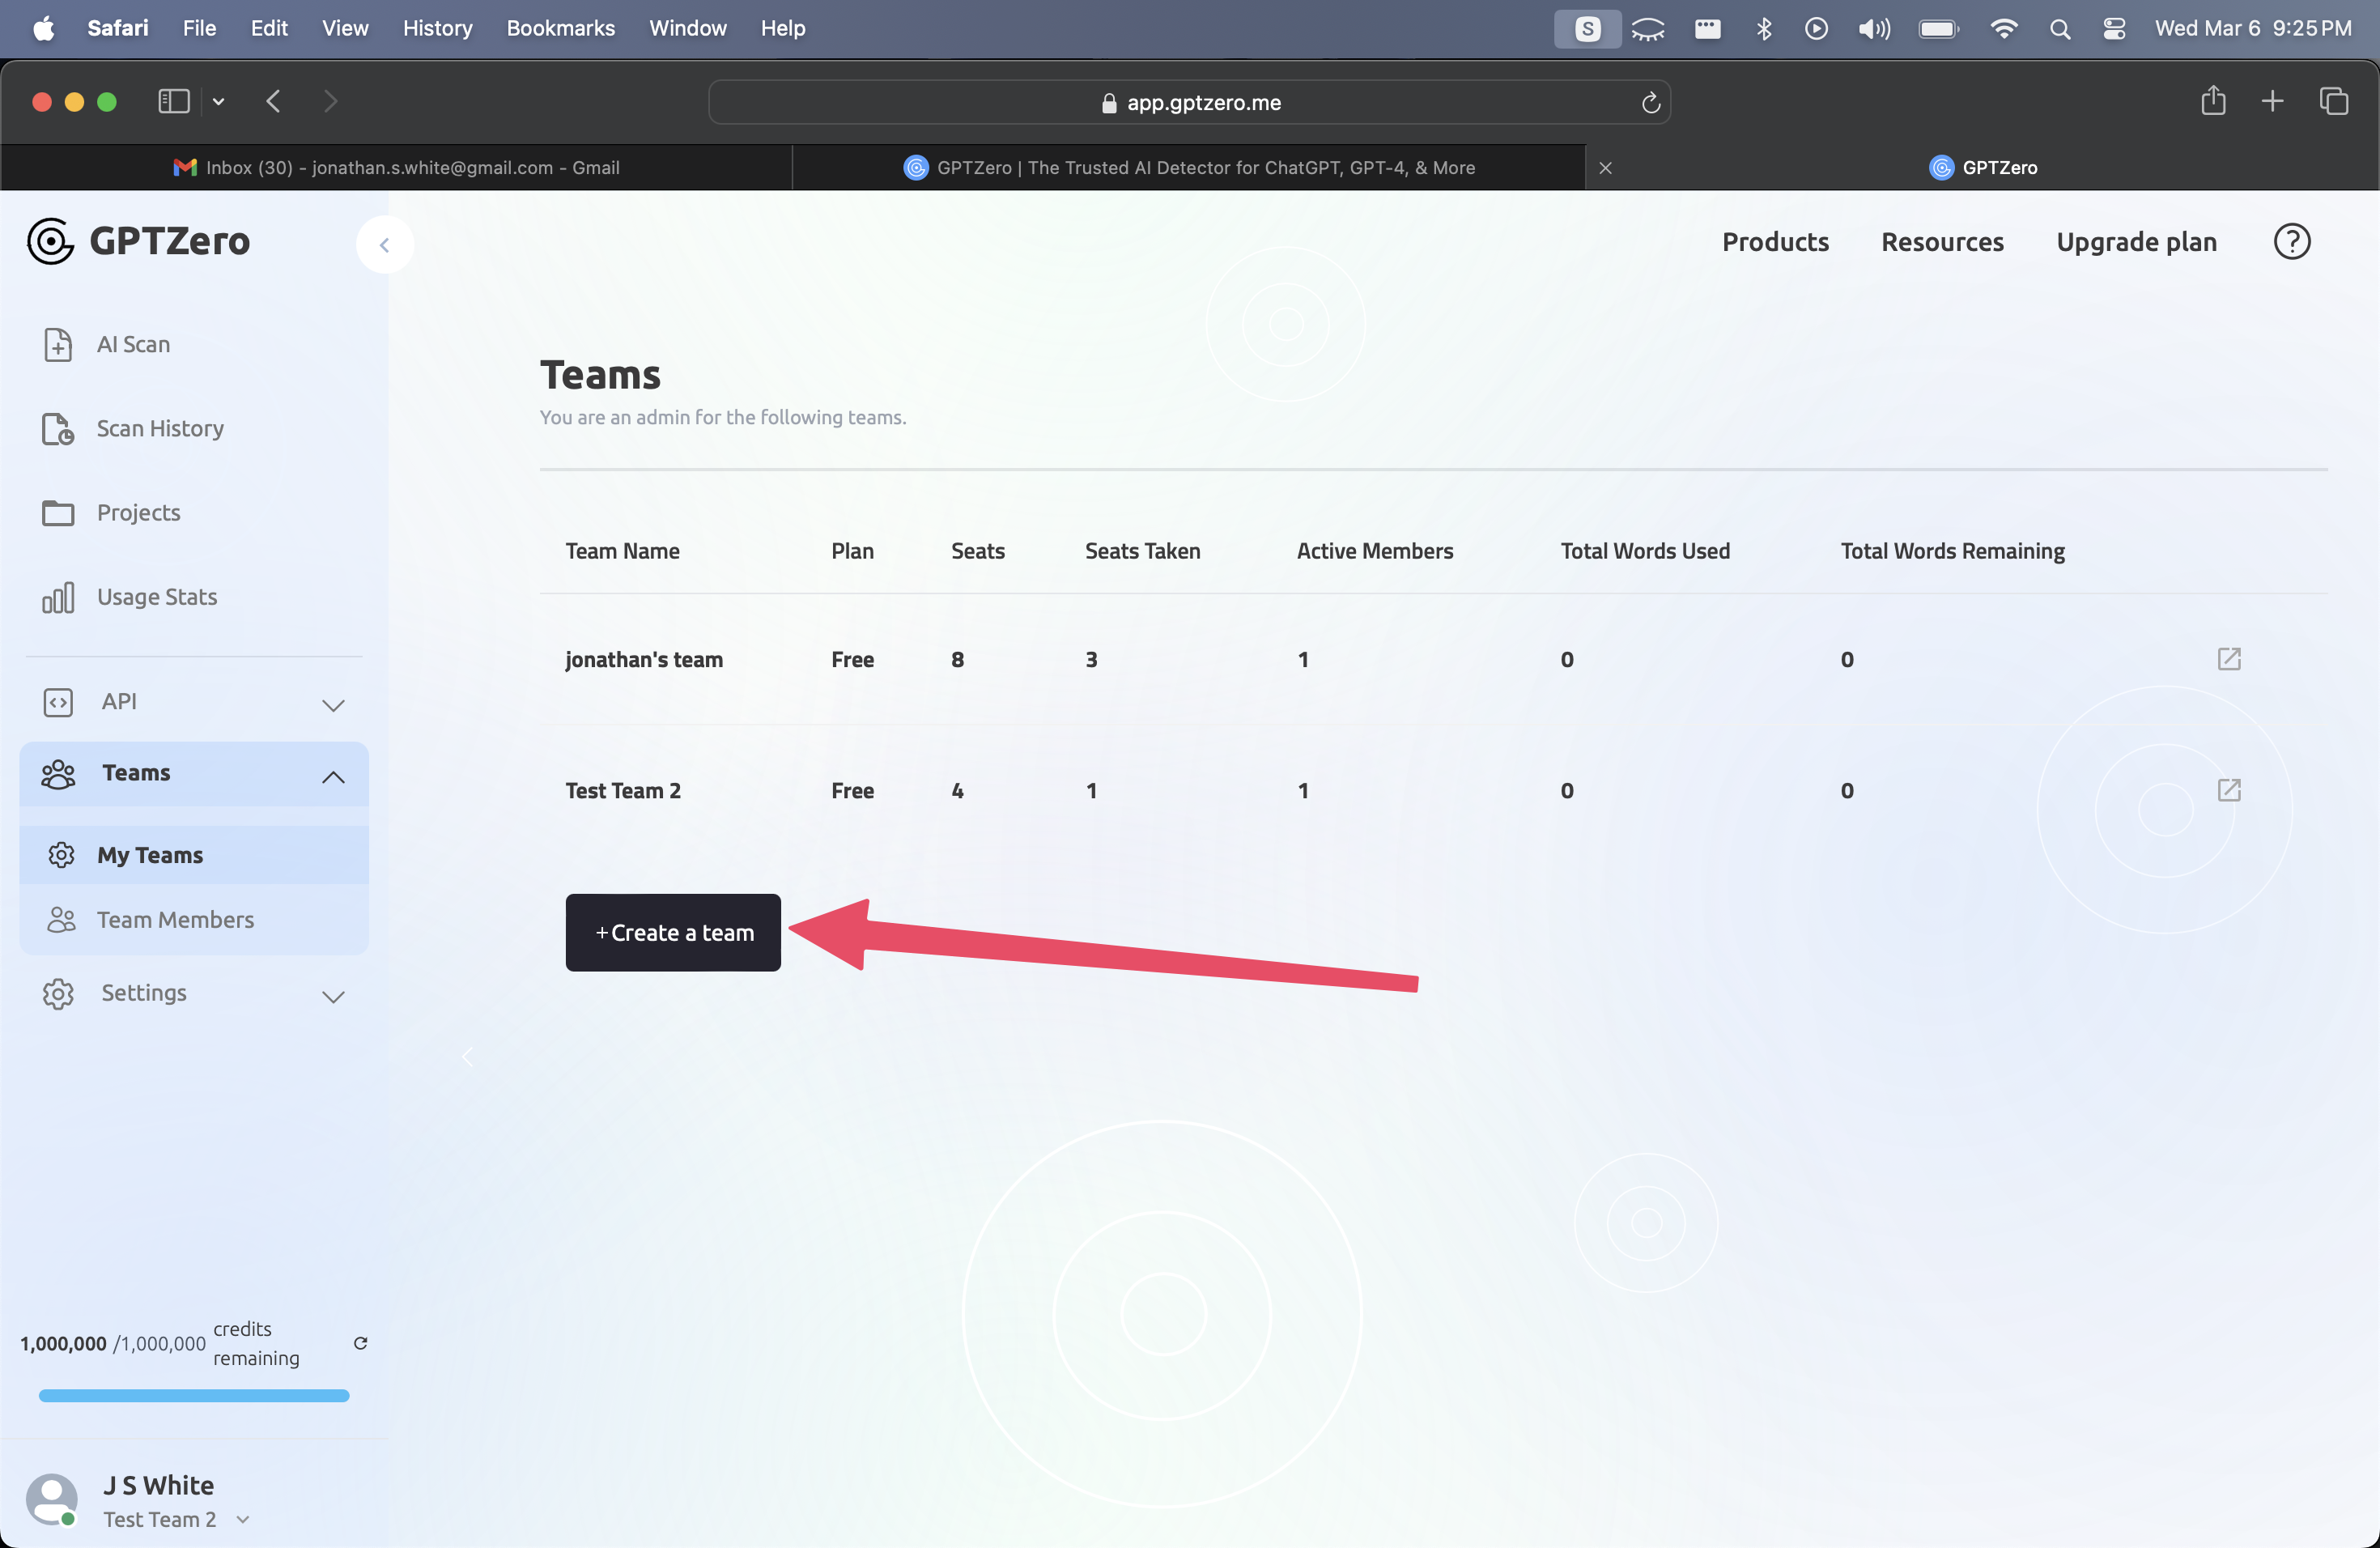Open the File menu
The height and width of the screenshot is (1548, 2380).
pos(199,29)
